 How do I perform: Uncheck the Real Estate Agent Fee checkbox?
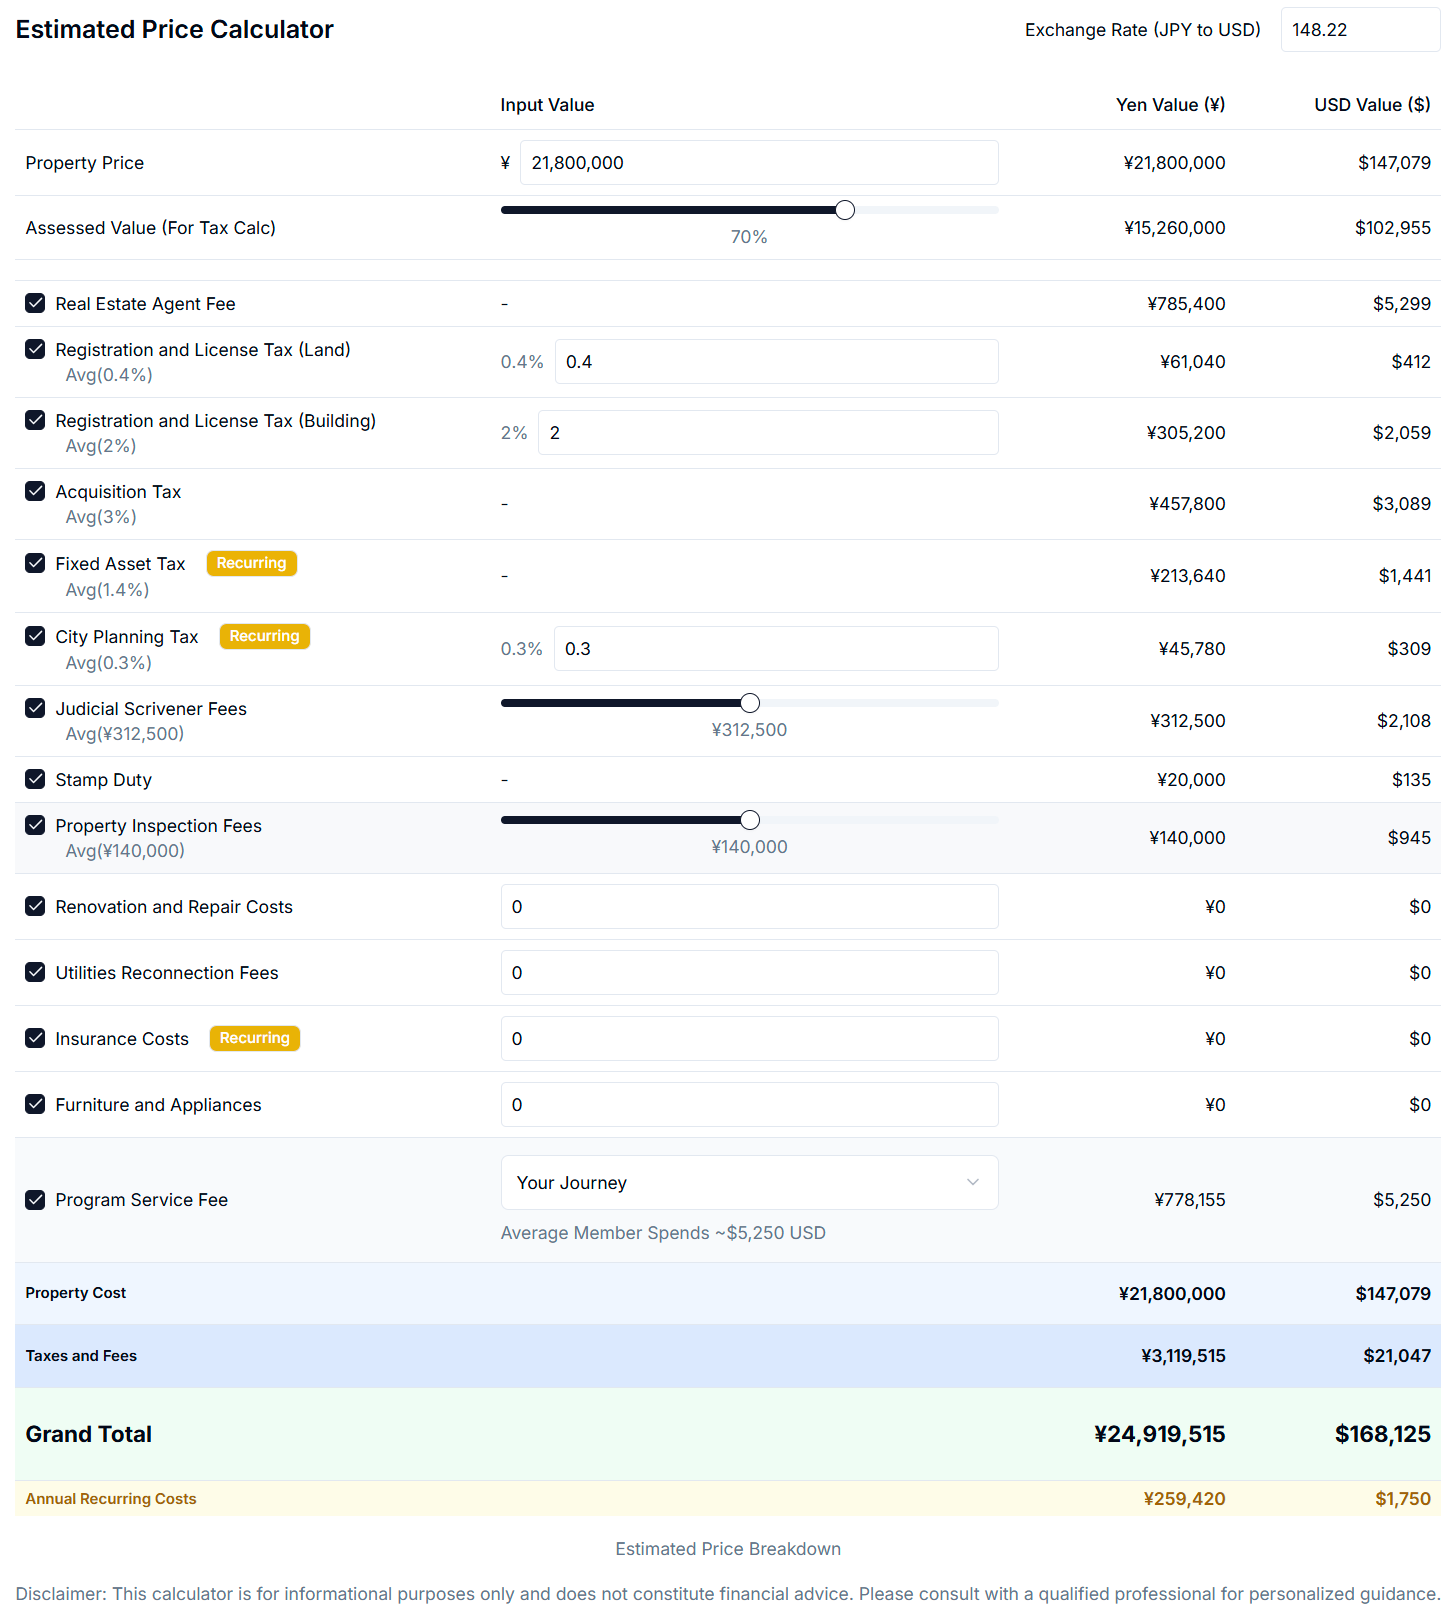[35, 303]
